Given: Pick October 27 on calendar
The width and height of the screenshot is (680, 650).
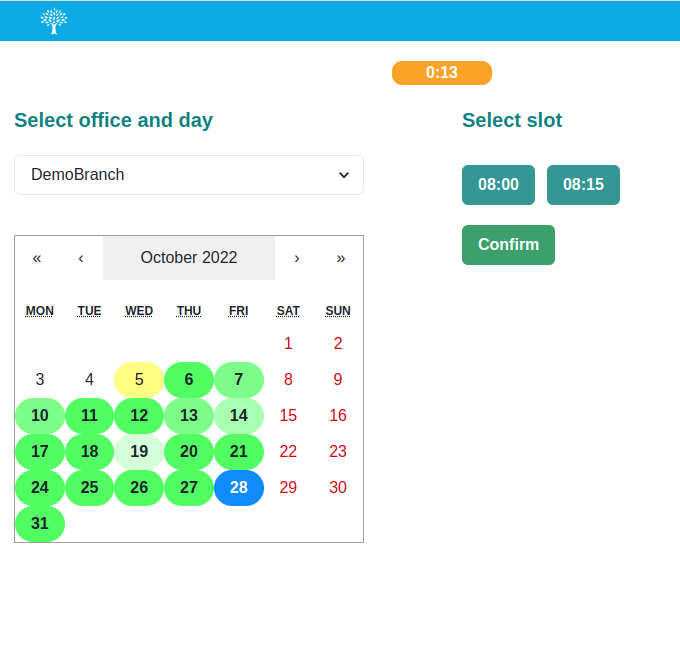Looking at the screenshot, I should [x=189, y=487].
